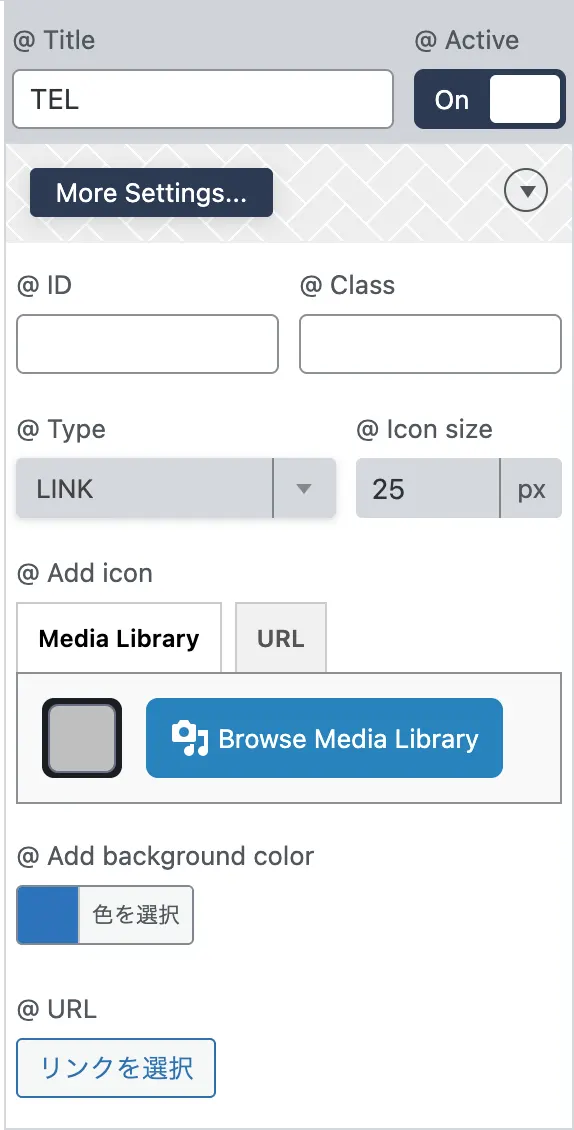Focus the ID input field
Screen dimensions: 574x1130
click(x=147, y=344)
